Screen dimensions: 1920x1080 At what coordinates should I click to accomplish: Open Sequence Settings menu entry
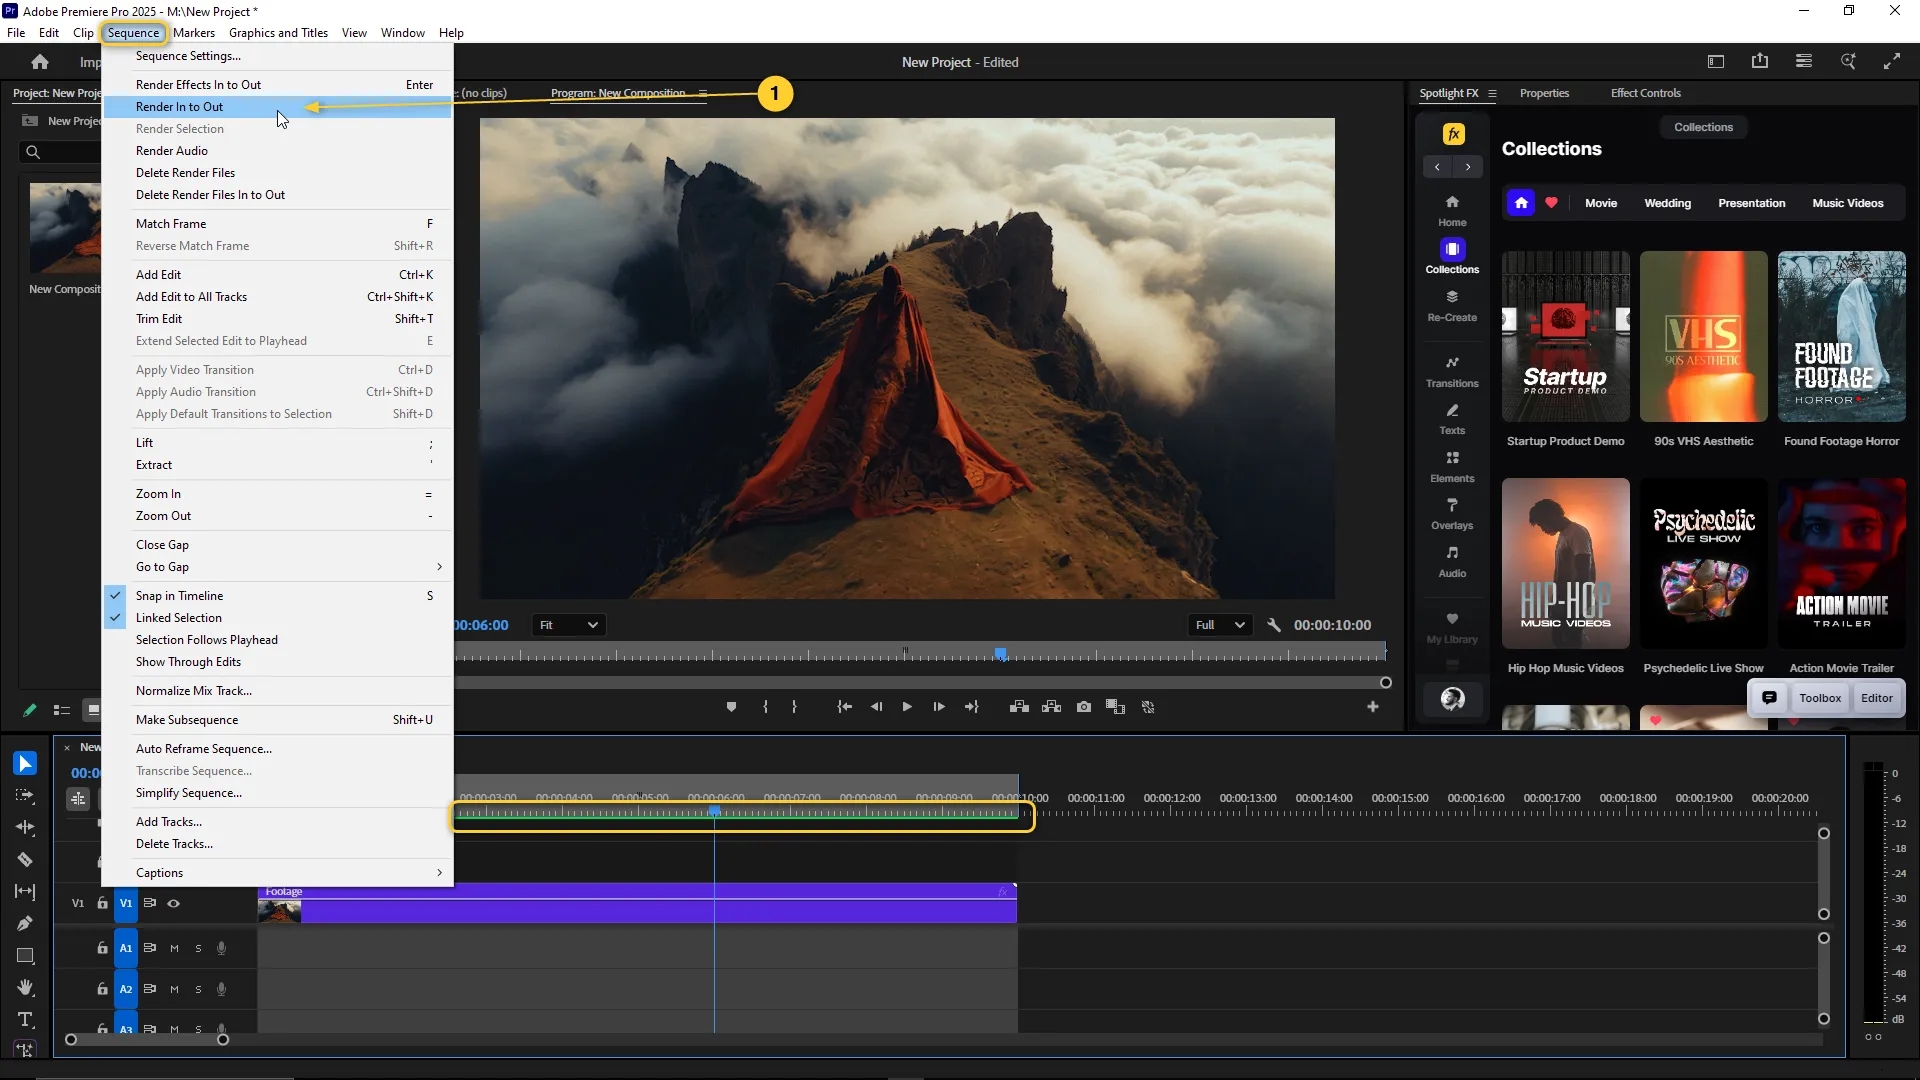(x=278, y=56)
